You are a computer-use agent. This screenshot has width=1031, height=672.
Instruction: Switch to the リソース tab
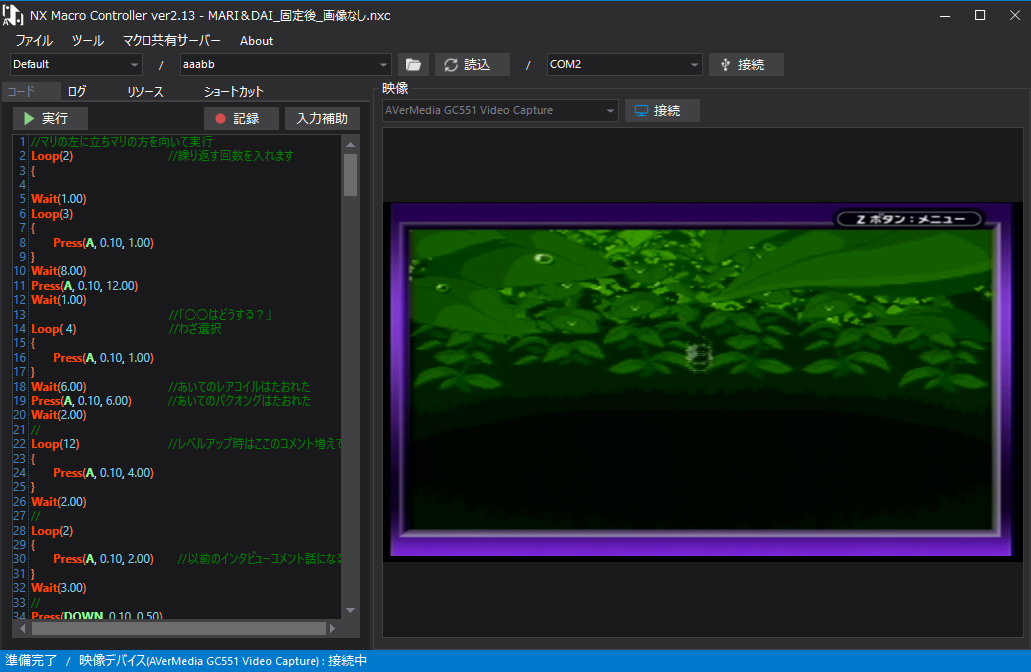[145, 91]
